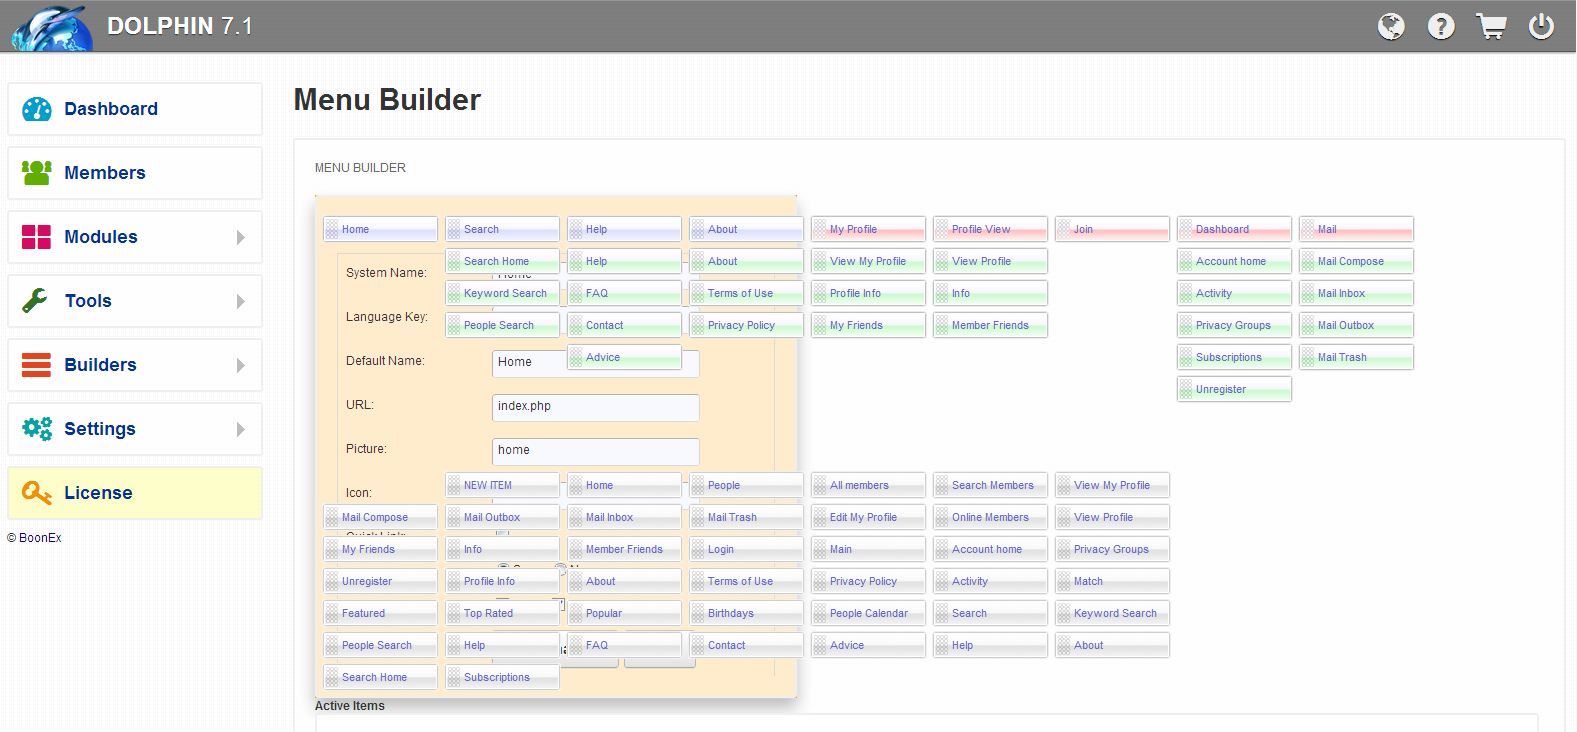Click the Dashboard item in the menu builder
Viewport: 1577px width, 732px height.
coord(1234,229)
